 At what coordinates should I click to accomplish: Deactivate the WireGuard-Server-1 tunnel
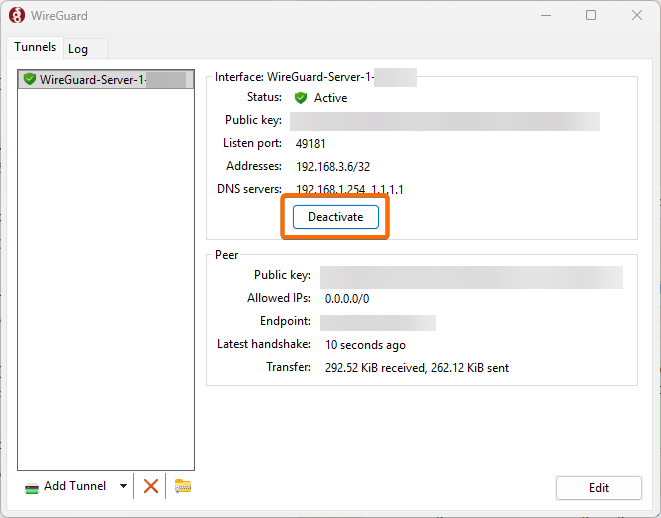(335, 217)
